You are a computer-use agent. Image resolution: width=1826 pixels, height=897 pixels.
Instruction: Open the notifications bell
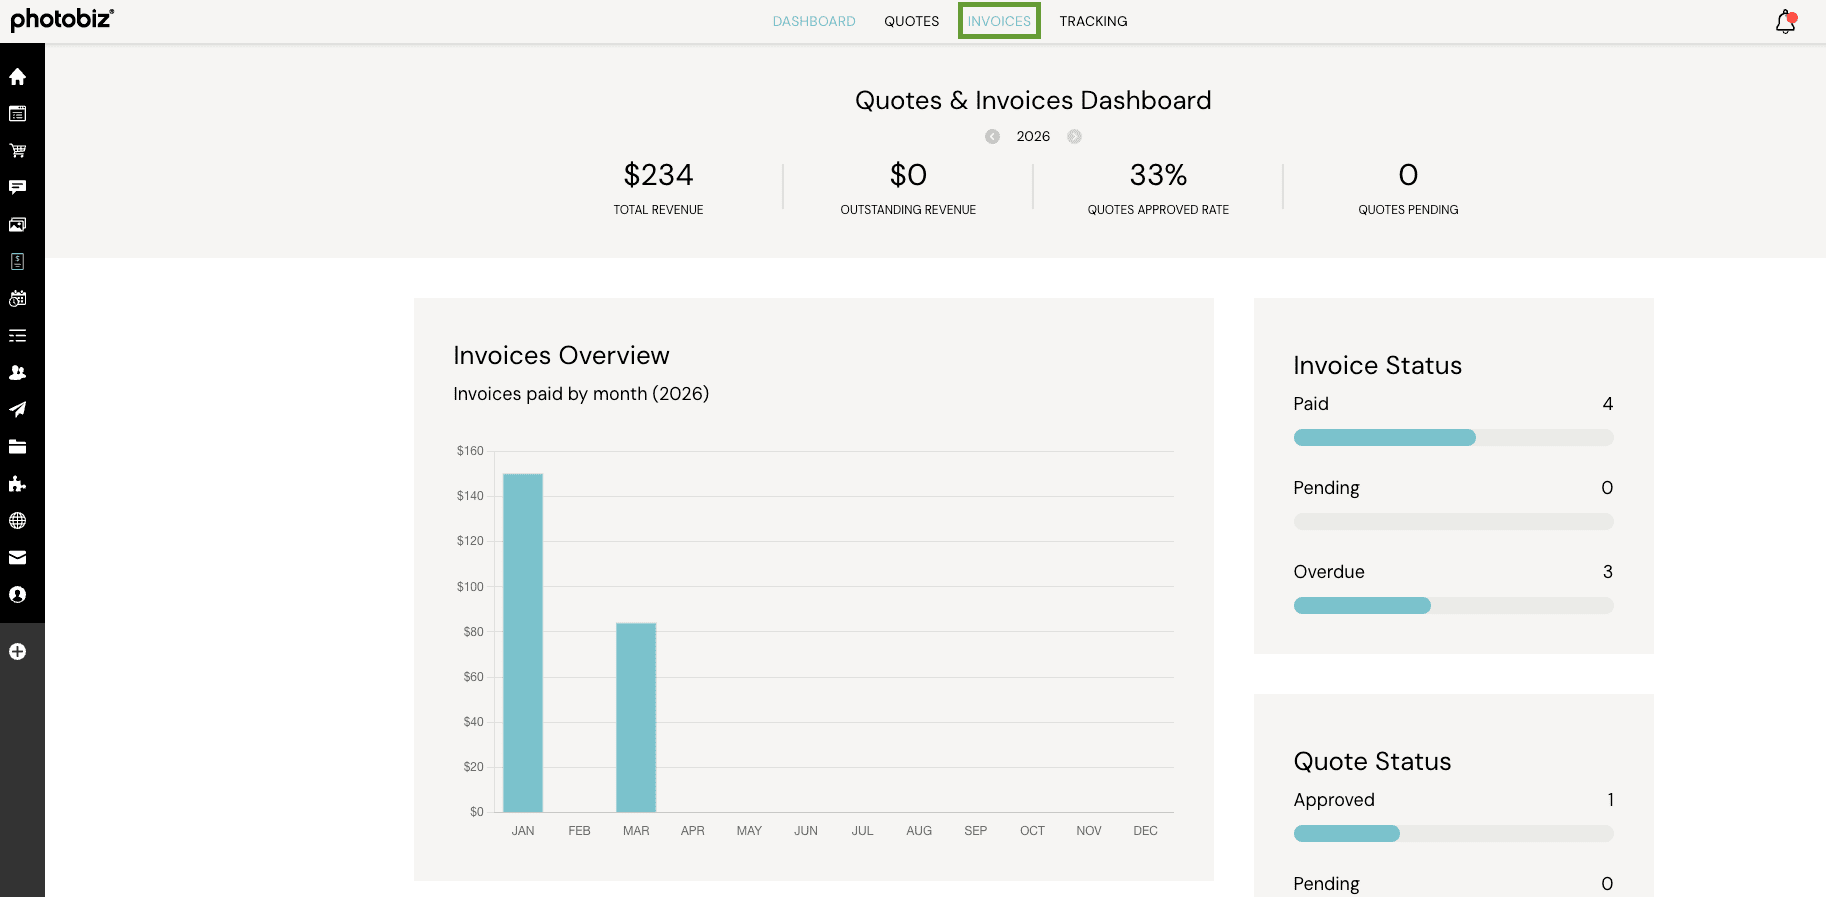[1786, 22]
